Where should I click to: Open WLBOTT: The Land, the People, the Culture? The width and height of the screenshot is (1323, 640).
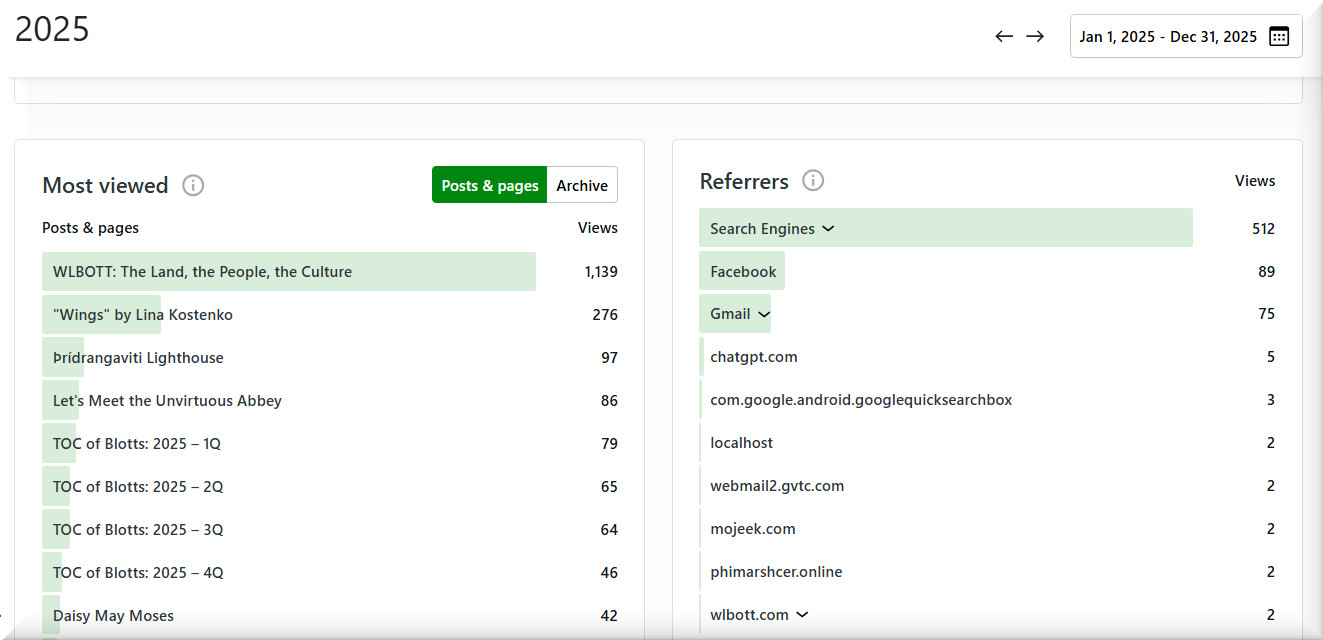coord(202,272)
